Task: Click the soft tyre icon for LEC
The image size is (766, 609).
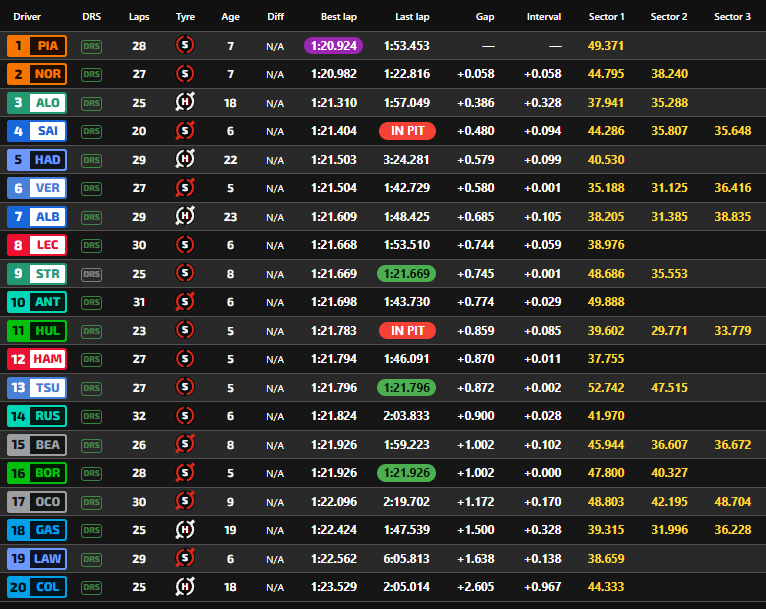Action: [x=185, y=245]
